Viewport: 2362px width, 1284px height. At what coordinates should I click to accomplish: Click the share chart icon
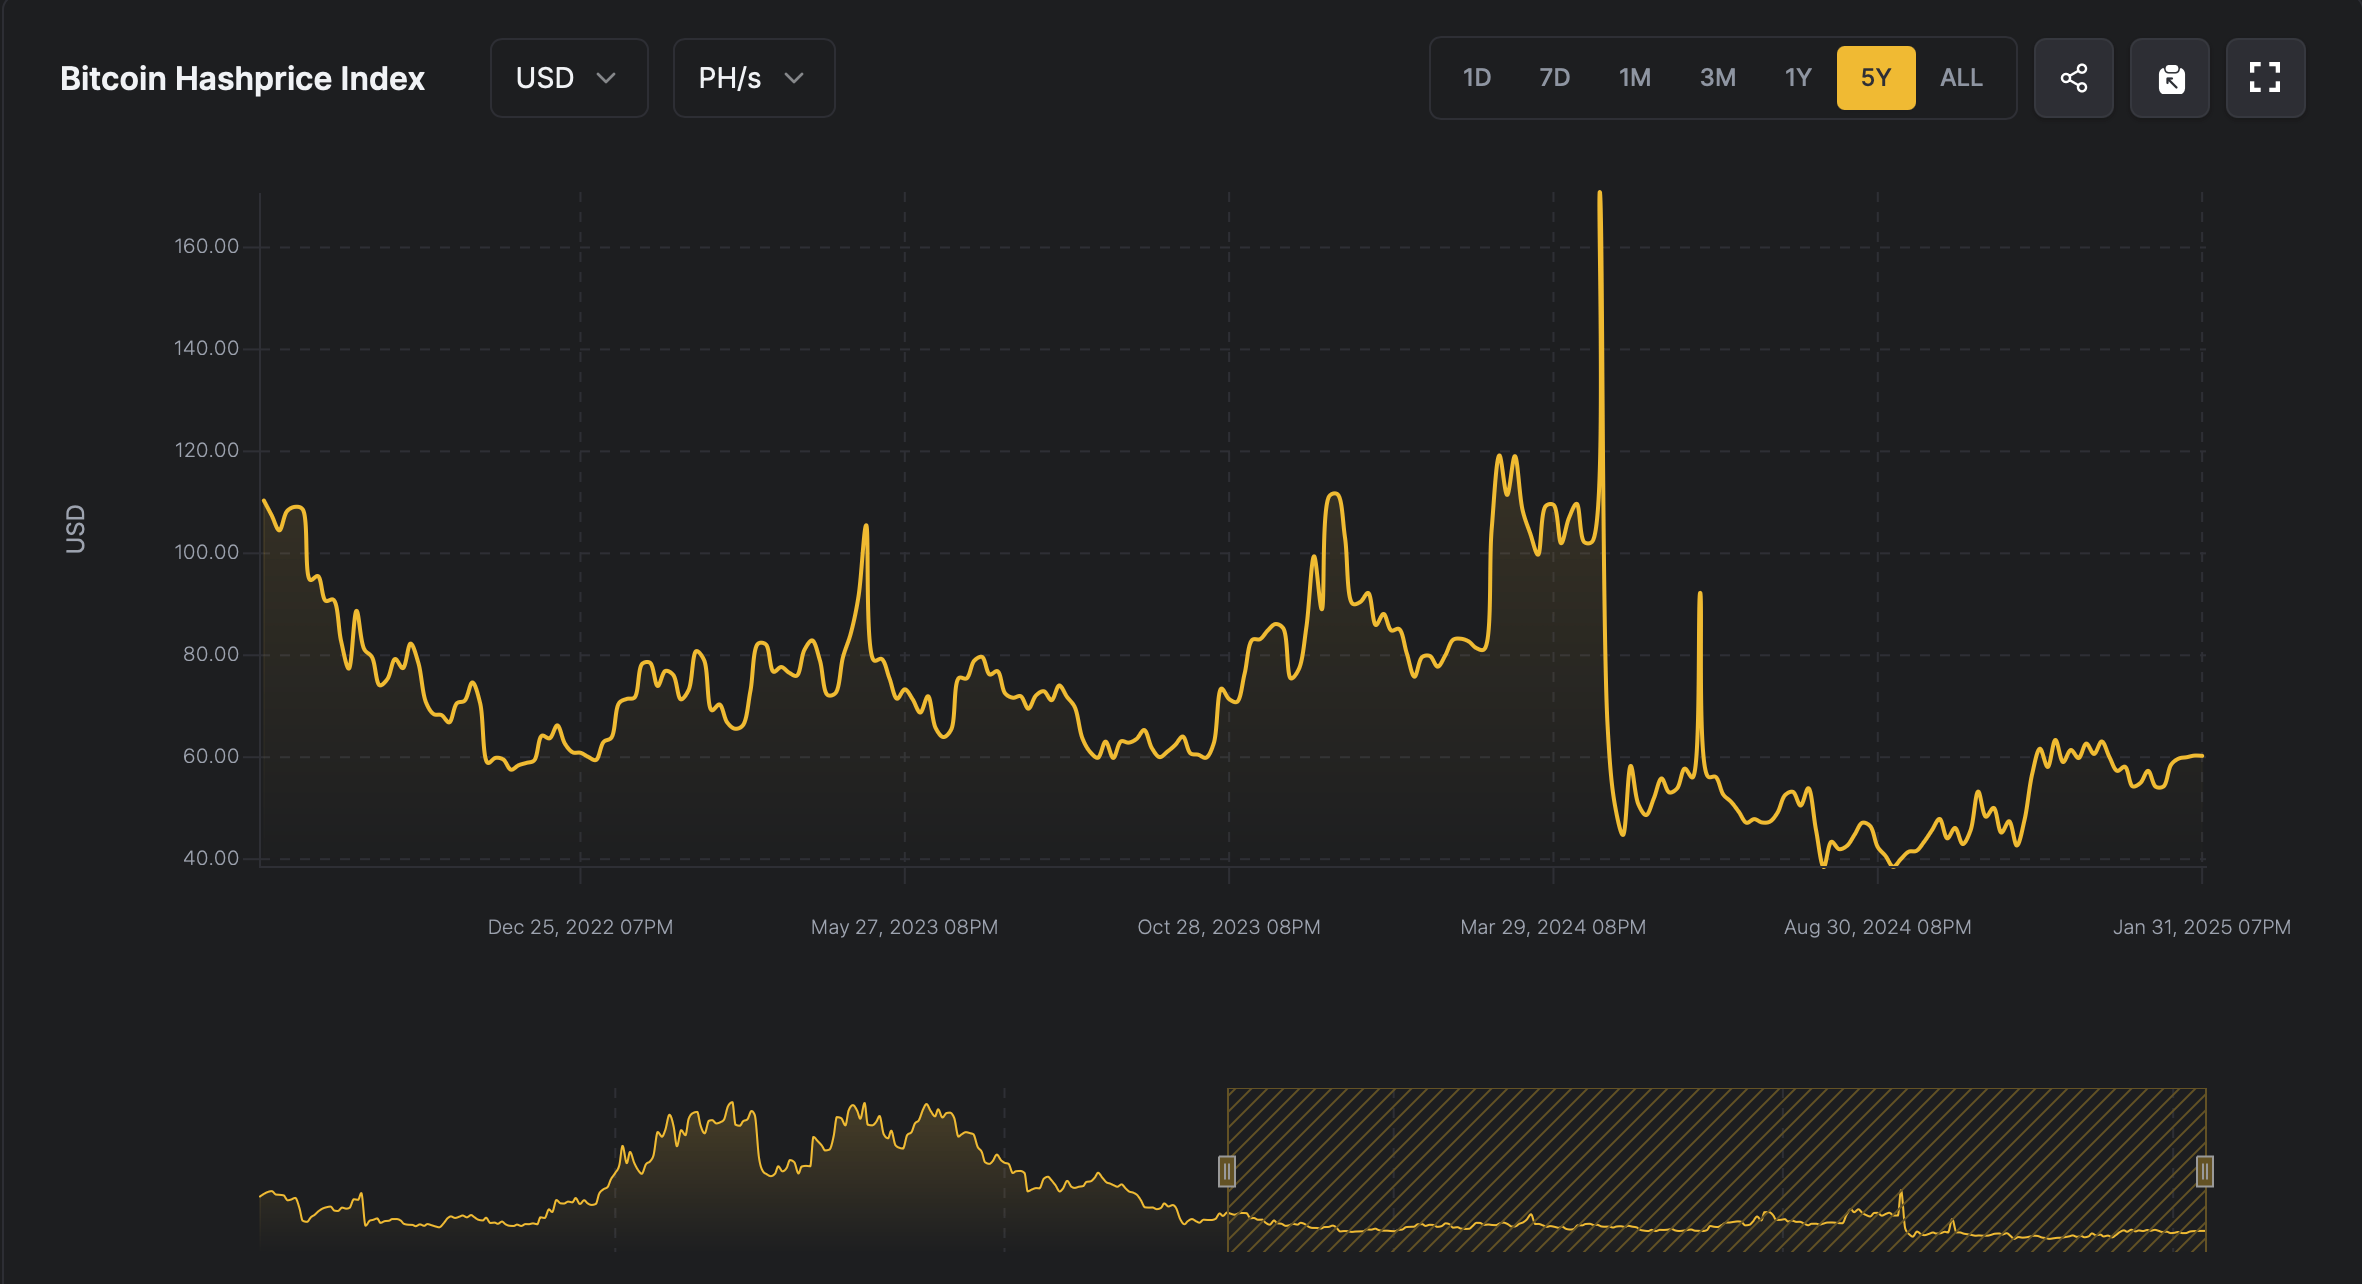[2073, 78]
